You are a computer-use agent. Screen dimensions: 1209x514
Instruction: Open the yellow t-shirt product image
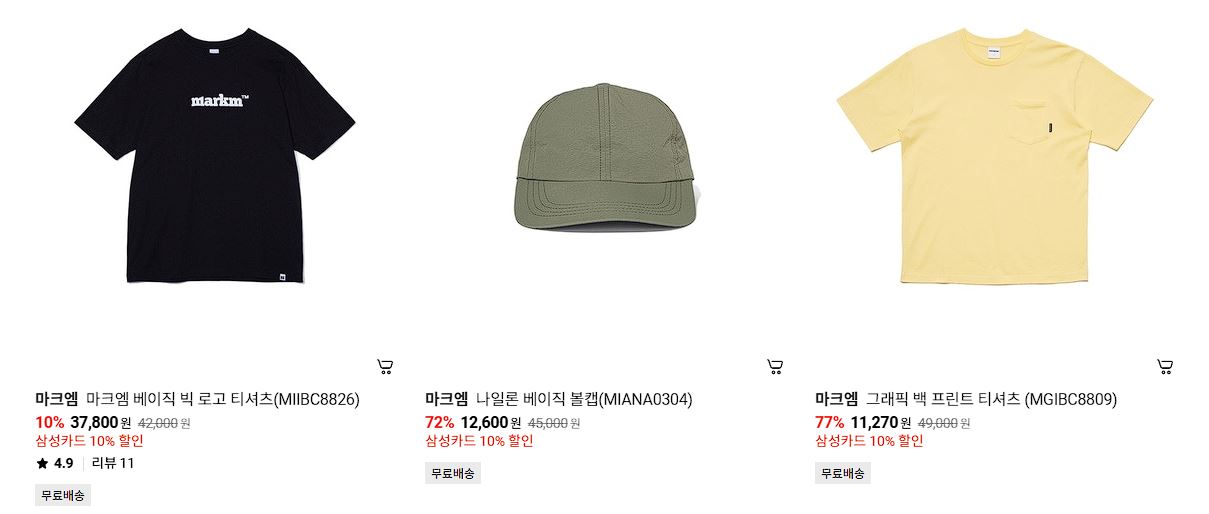(994, 156)
